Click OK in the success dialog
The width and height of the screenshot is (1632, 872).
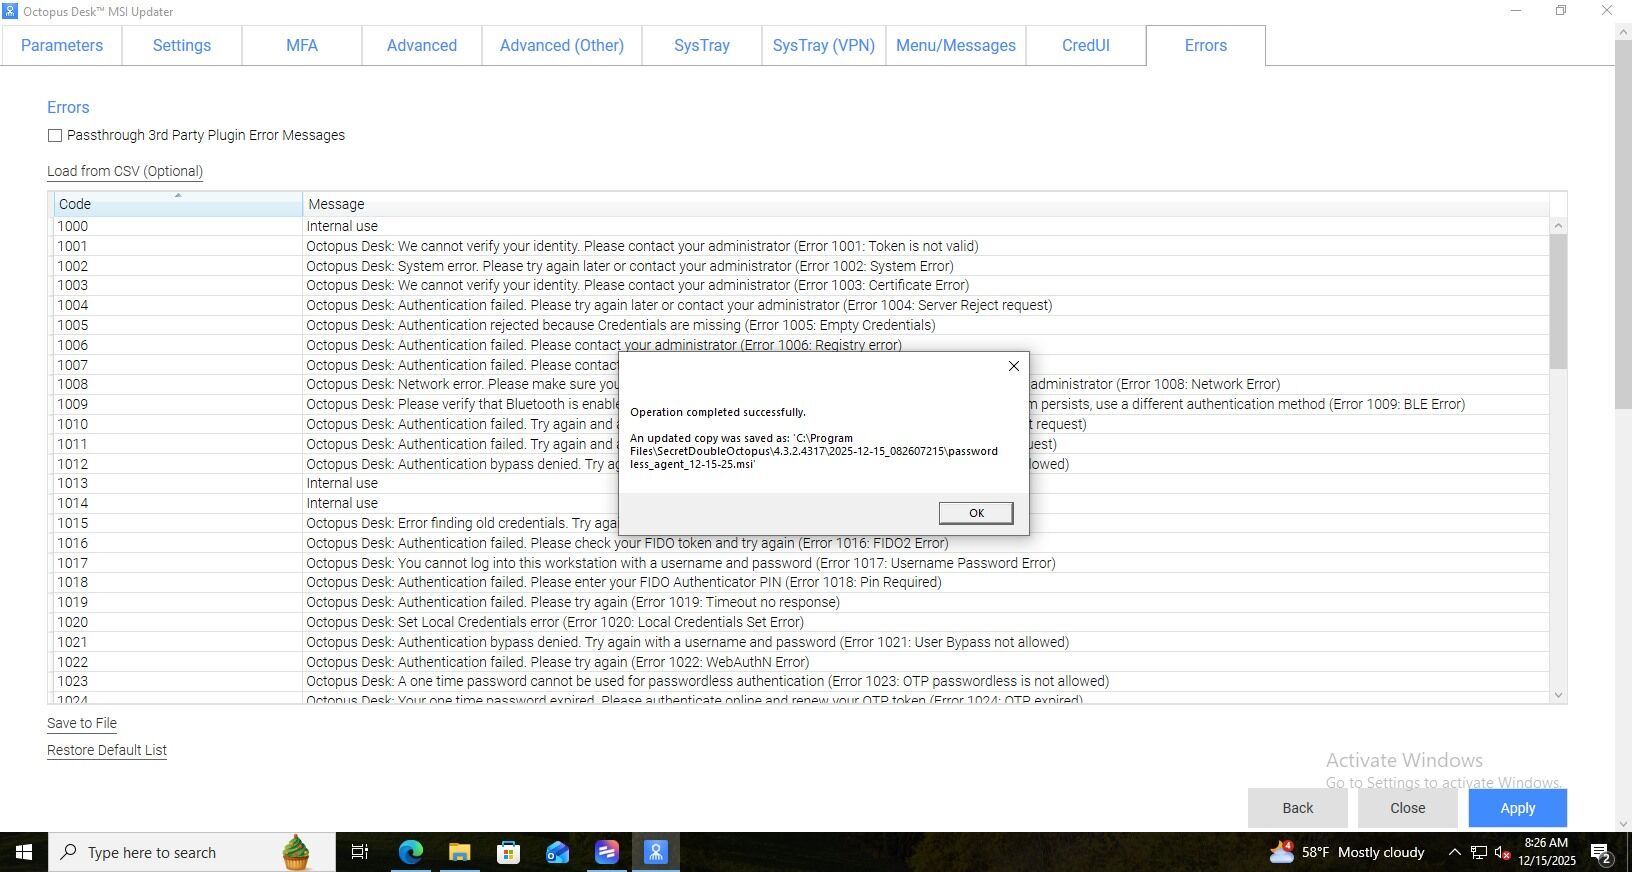pos(976,513)
